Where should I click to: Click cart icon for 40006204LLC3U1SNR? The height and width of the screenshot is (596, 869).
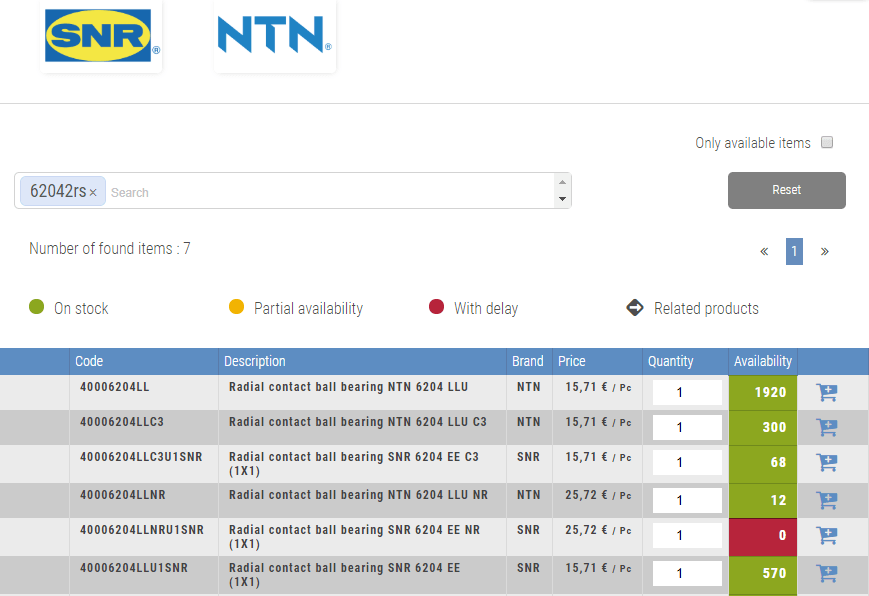click(826, 463)
